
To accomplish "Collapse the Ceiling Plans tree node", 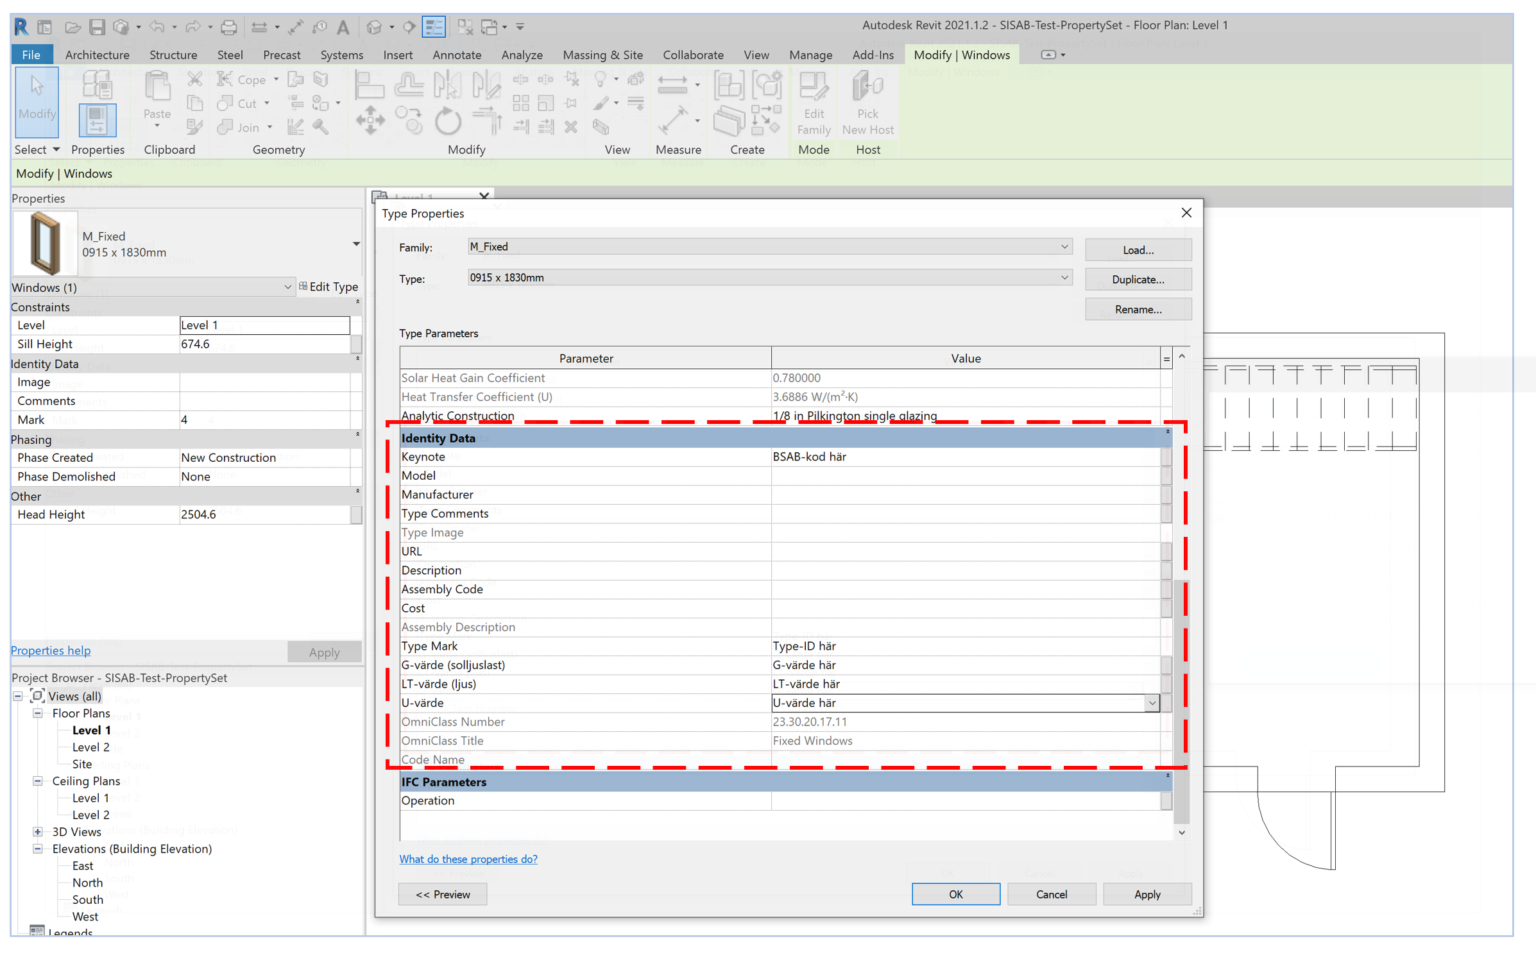I will click(x=38, y=781).
